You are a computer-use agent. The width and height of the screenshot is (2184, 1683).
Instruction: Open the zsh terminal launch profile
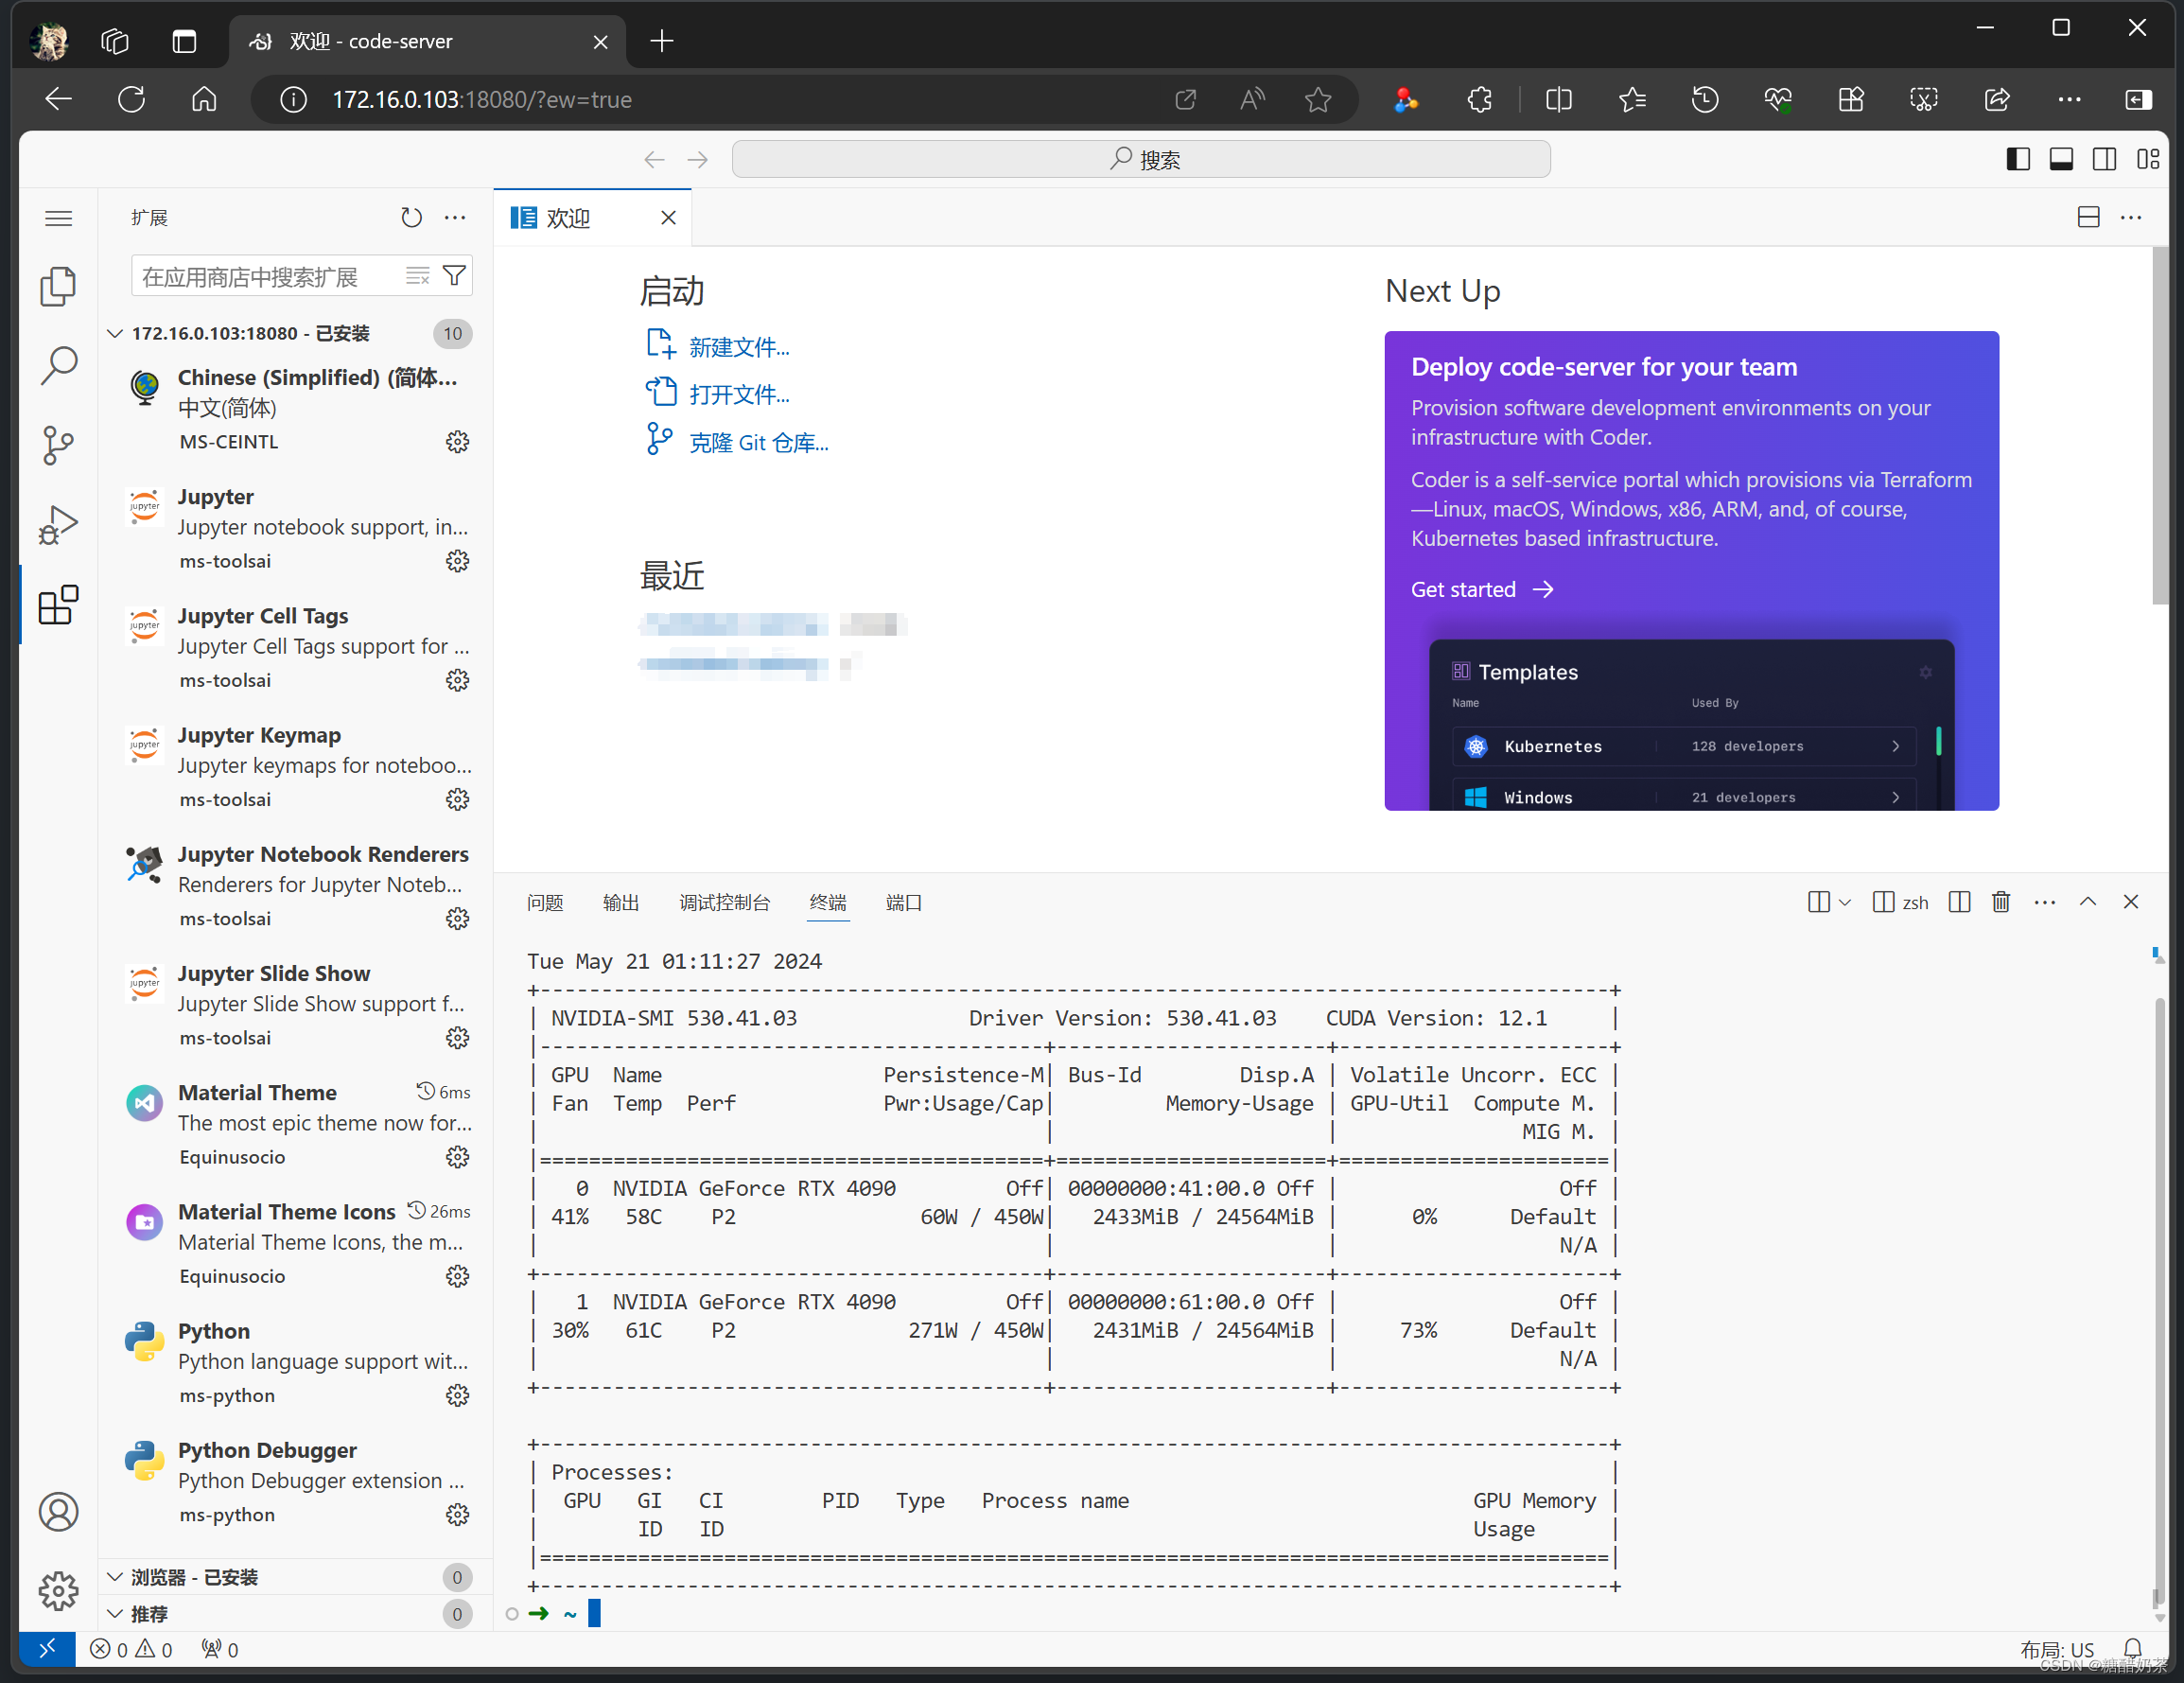click(x=1901, y=902)
